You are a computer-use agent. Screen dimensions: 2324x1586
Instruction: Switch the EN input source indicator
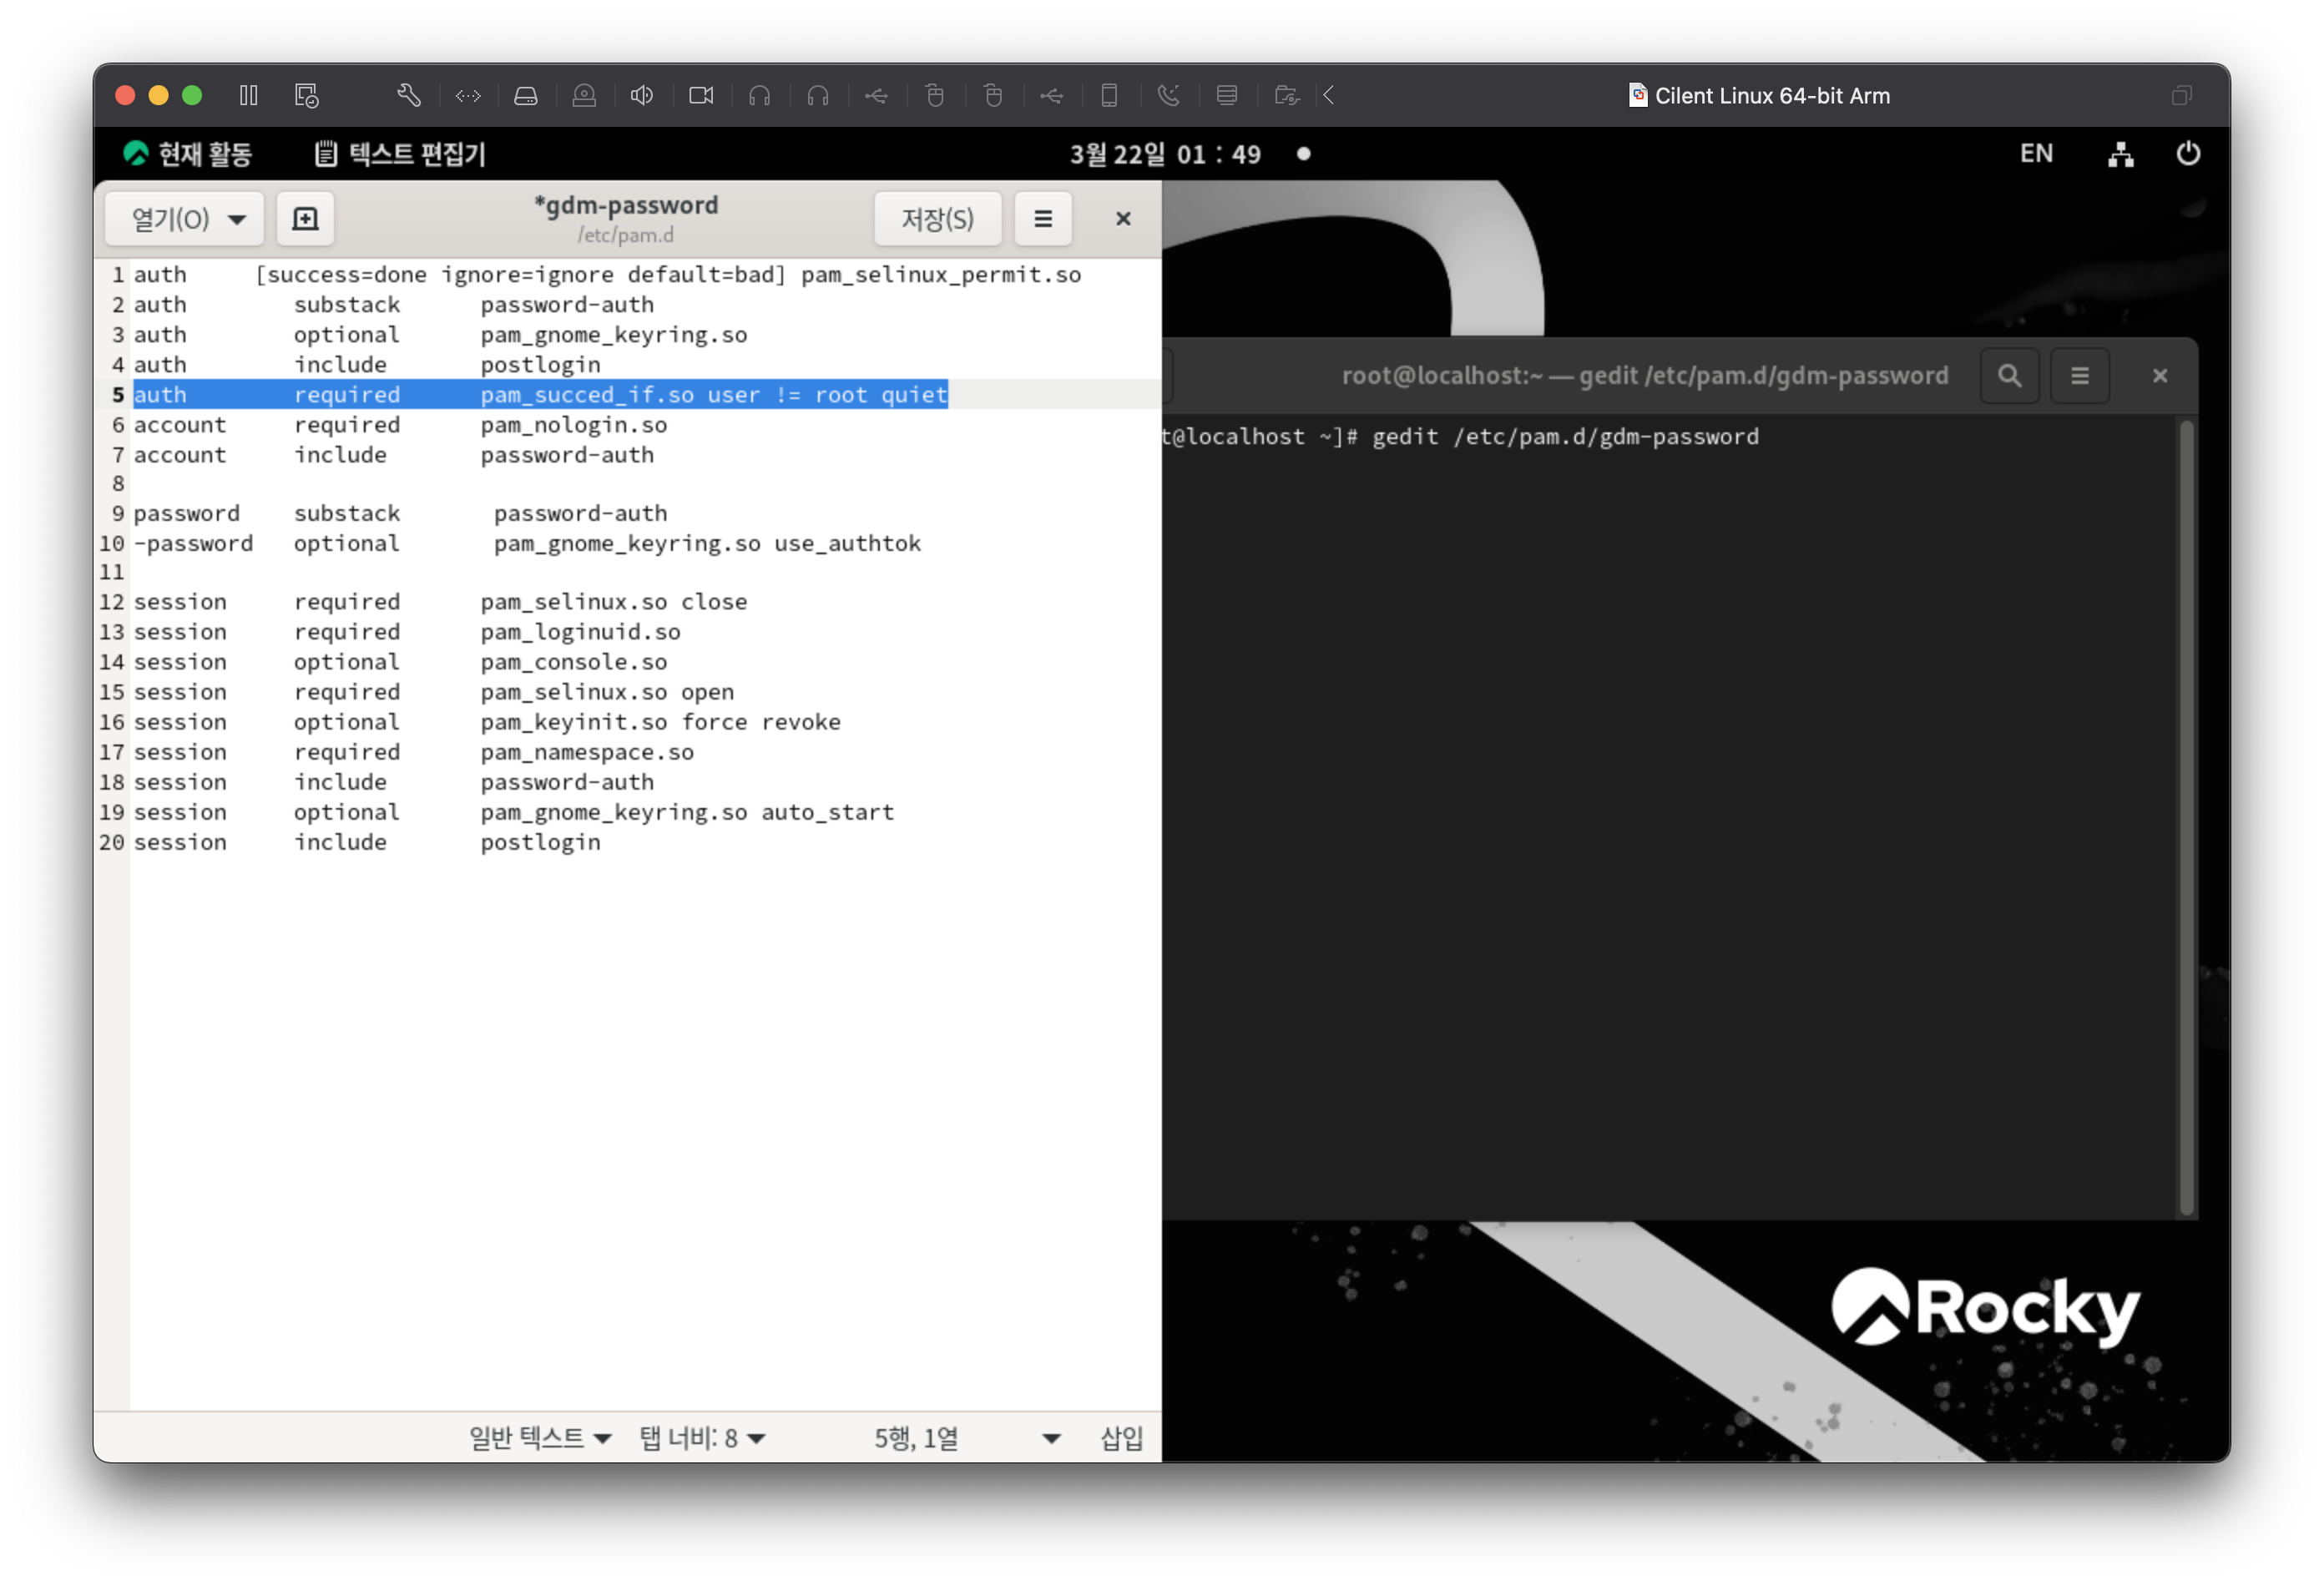coord(2036,154)
